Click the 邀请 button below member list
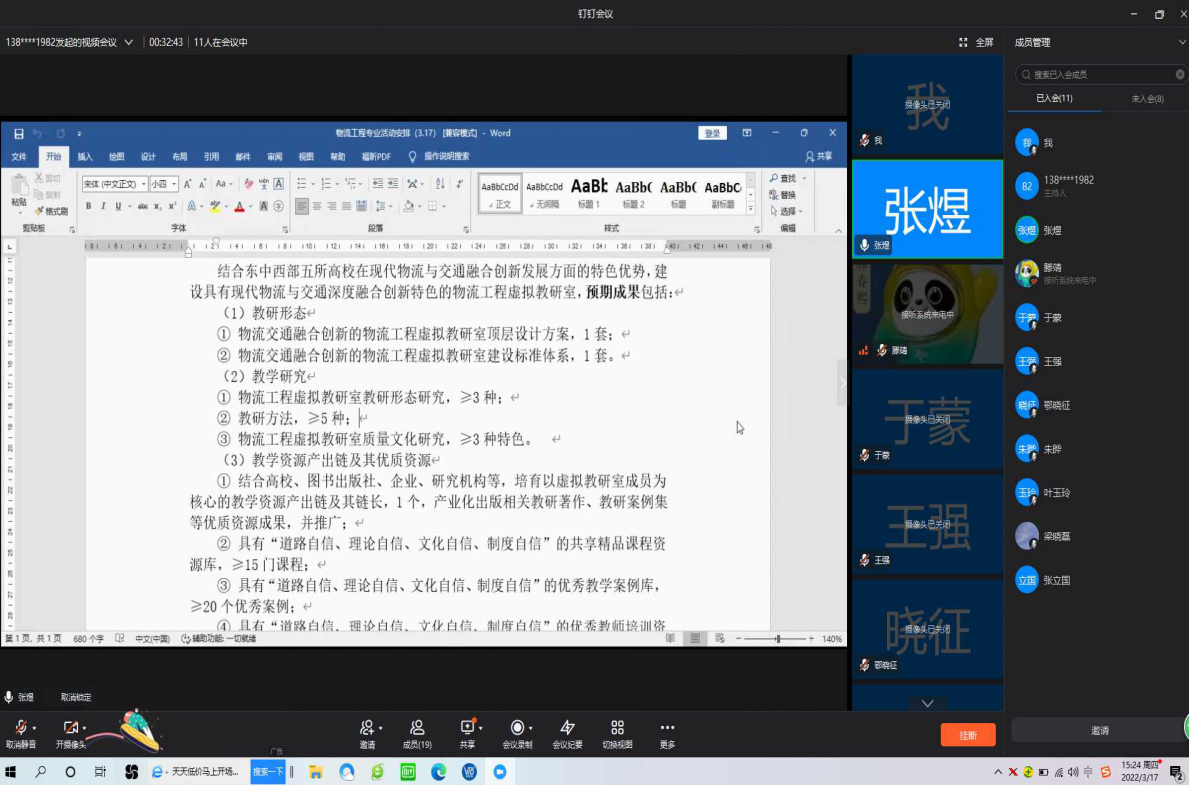This screenshot has height=786, width=1190. [1099, 731]
